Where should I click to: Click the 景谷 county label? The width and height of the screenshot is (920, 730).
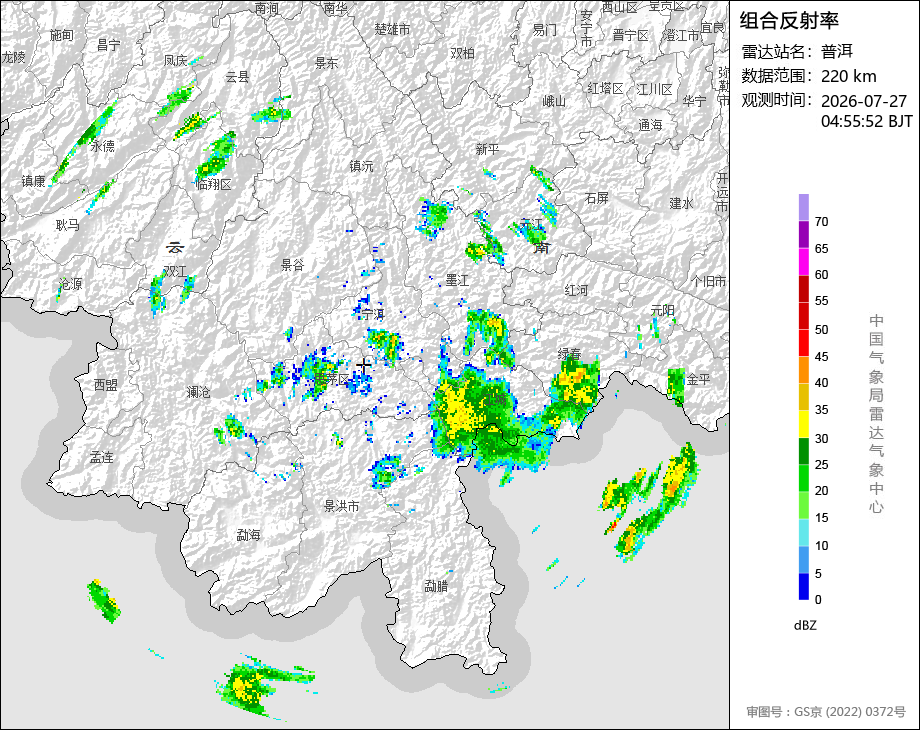click(292, 265)
